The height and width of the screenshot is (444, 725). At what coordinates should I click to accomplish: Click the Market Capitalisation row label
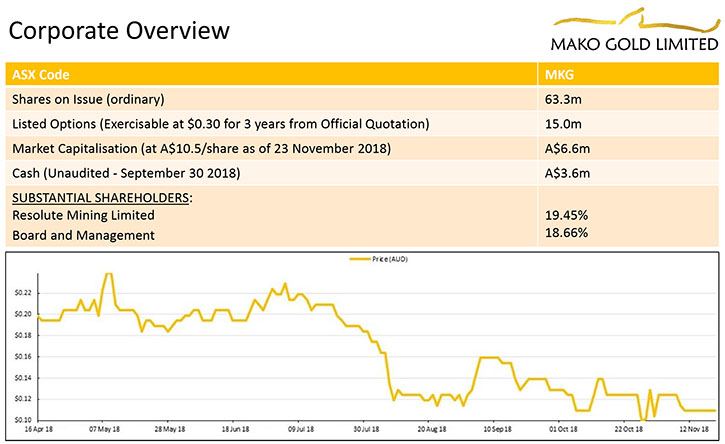pos(202,148)
